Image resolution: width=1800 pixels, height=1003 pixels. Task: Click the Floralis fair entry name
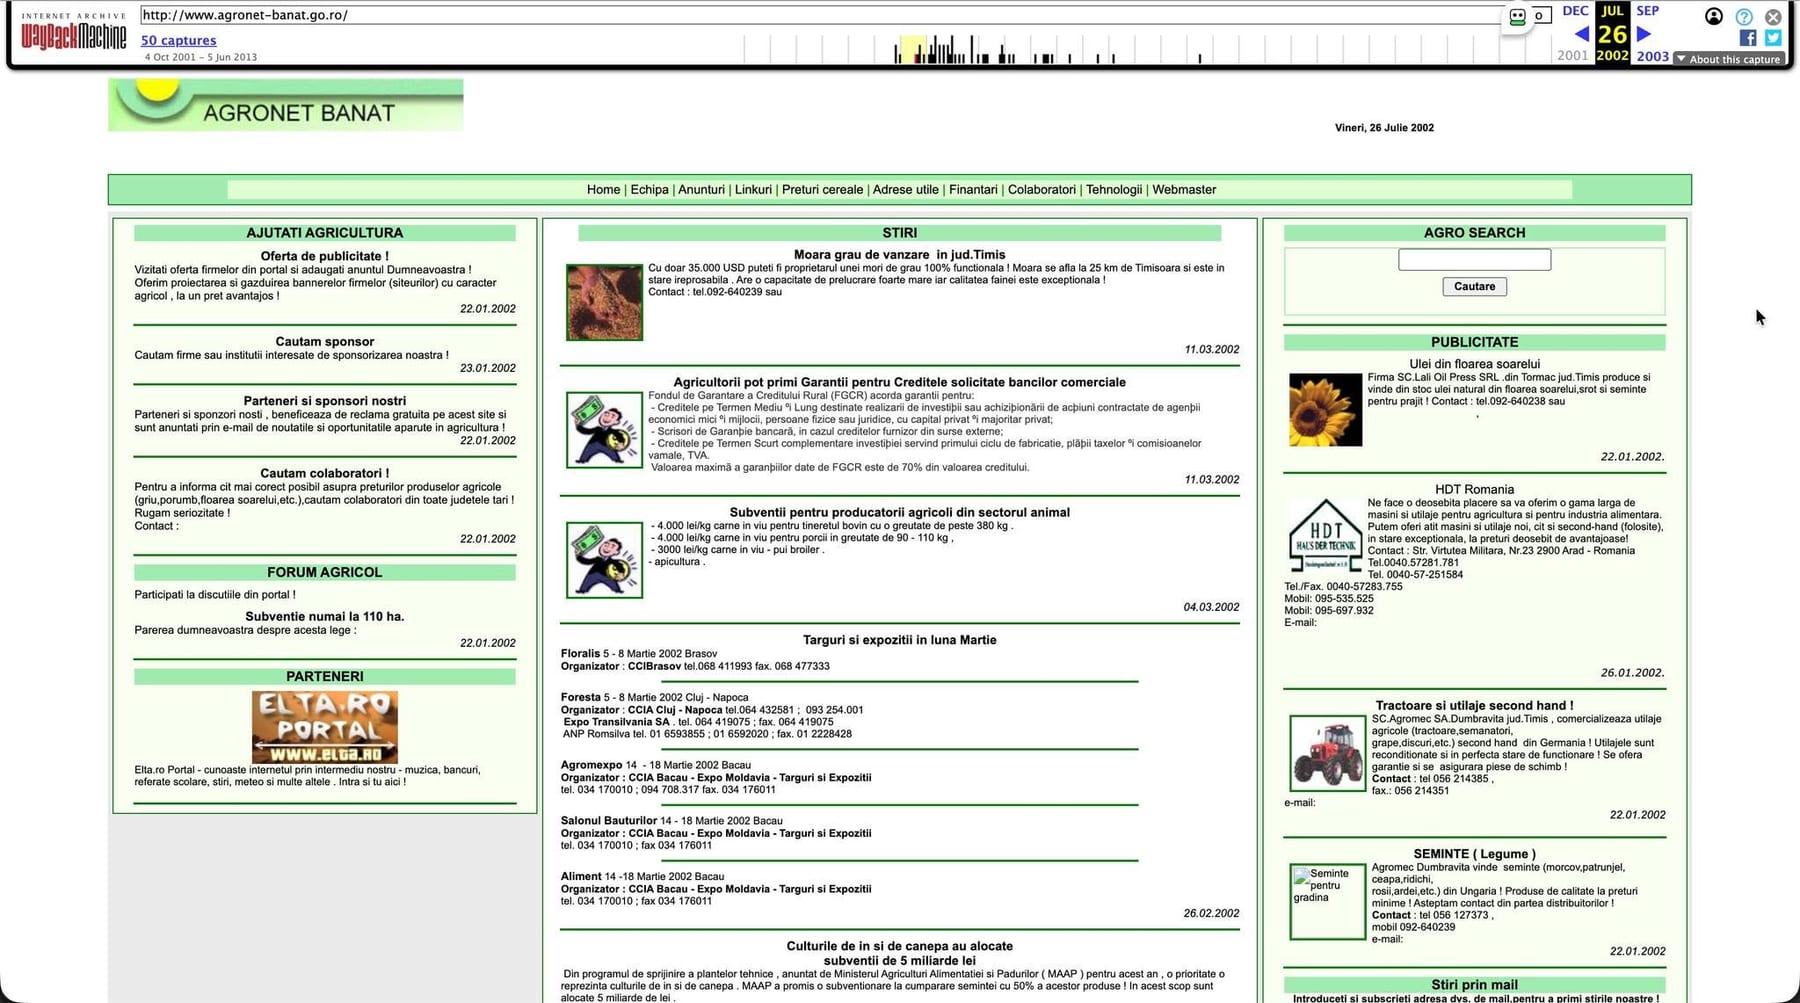point(580,654)
